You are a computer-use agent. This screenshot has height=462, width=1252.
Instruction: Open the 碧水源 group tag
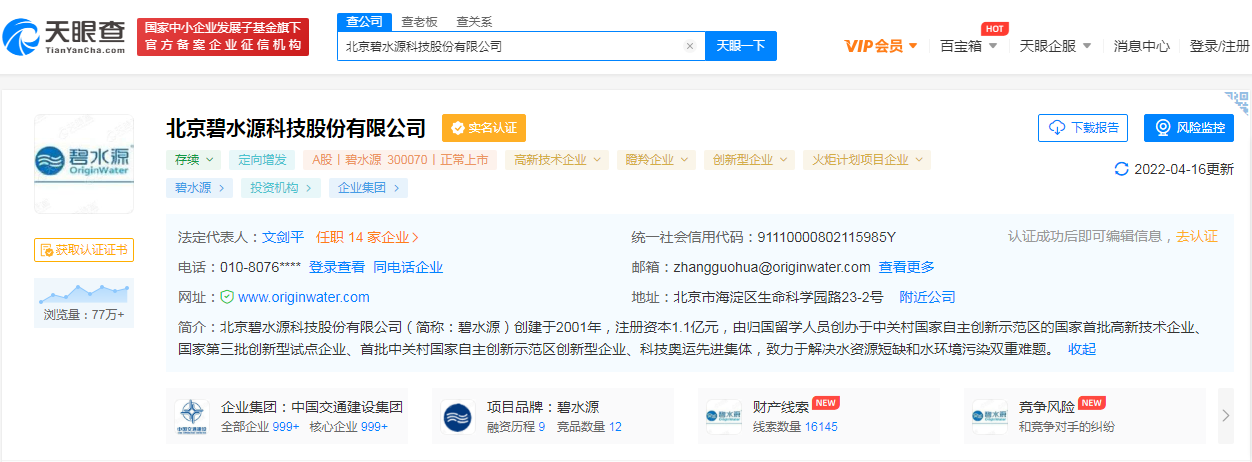[199, 187]
